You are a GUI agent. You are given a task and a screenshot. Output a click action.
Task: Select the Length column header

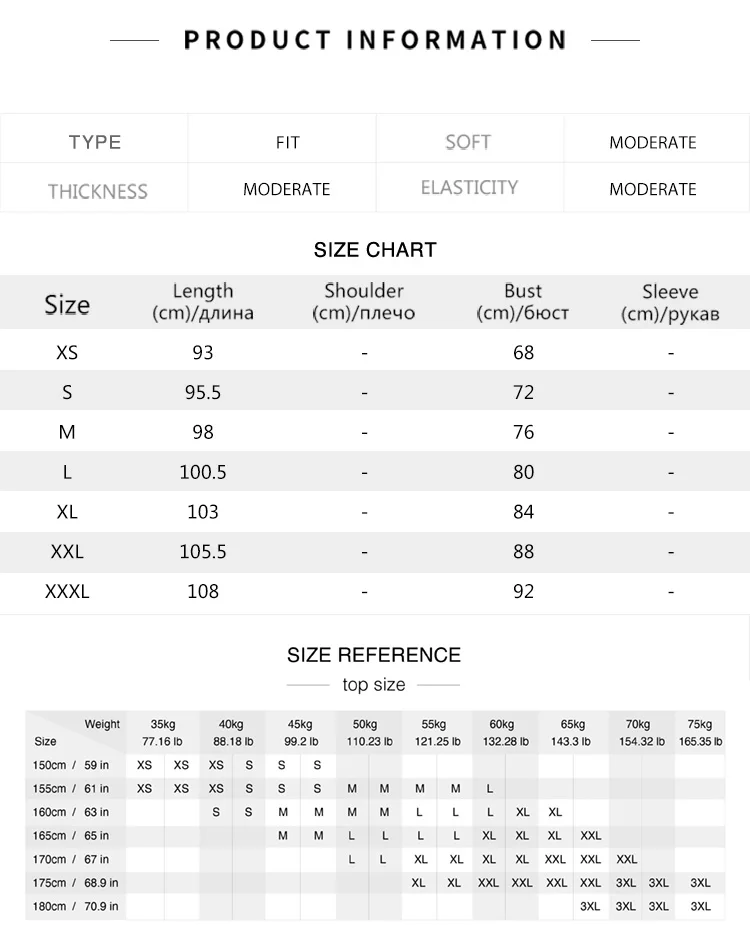click(x=203, y=302)
